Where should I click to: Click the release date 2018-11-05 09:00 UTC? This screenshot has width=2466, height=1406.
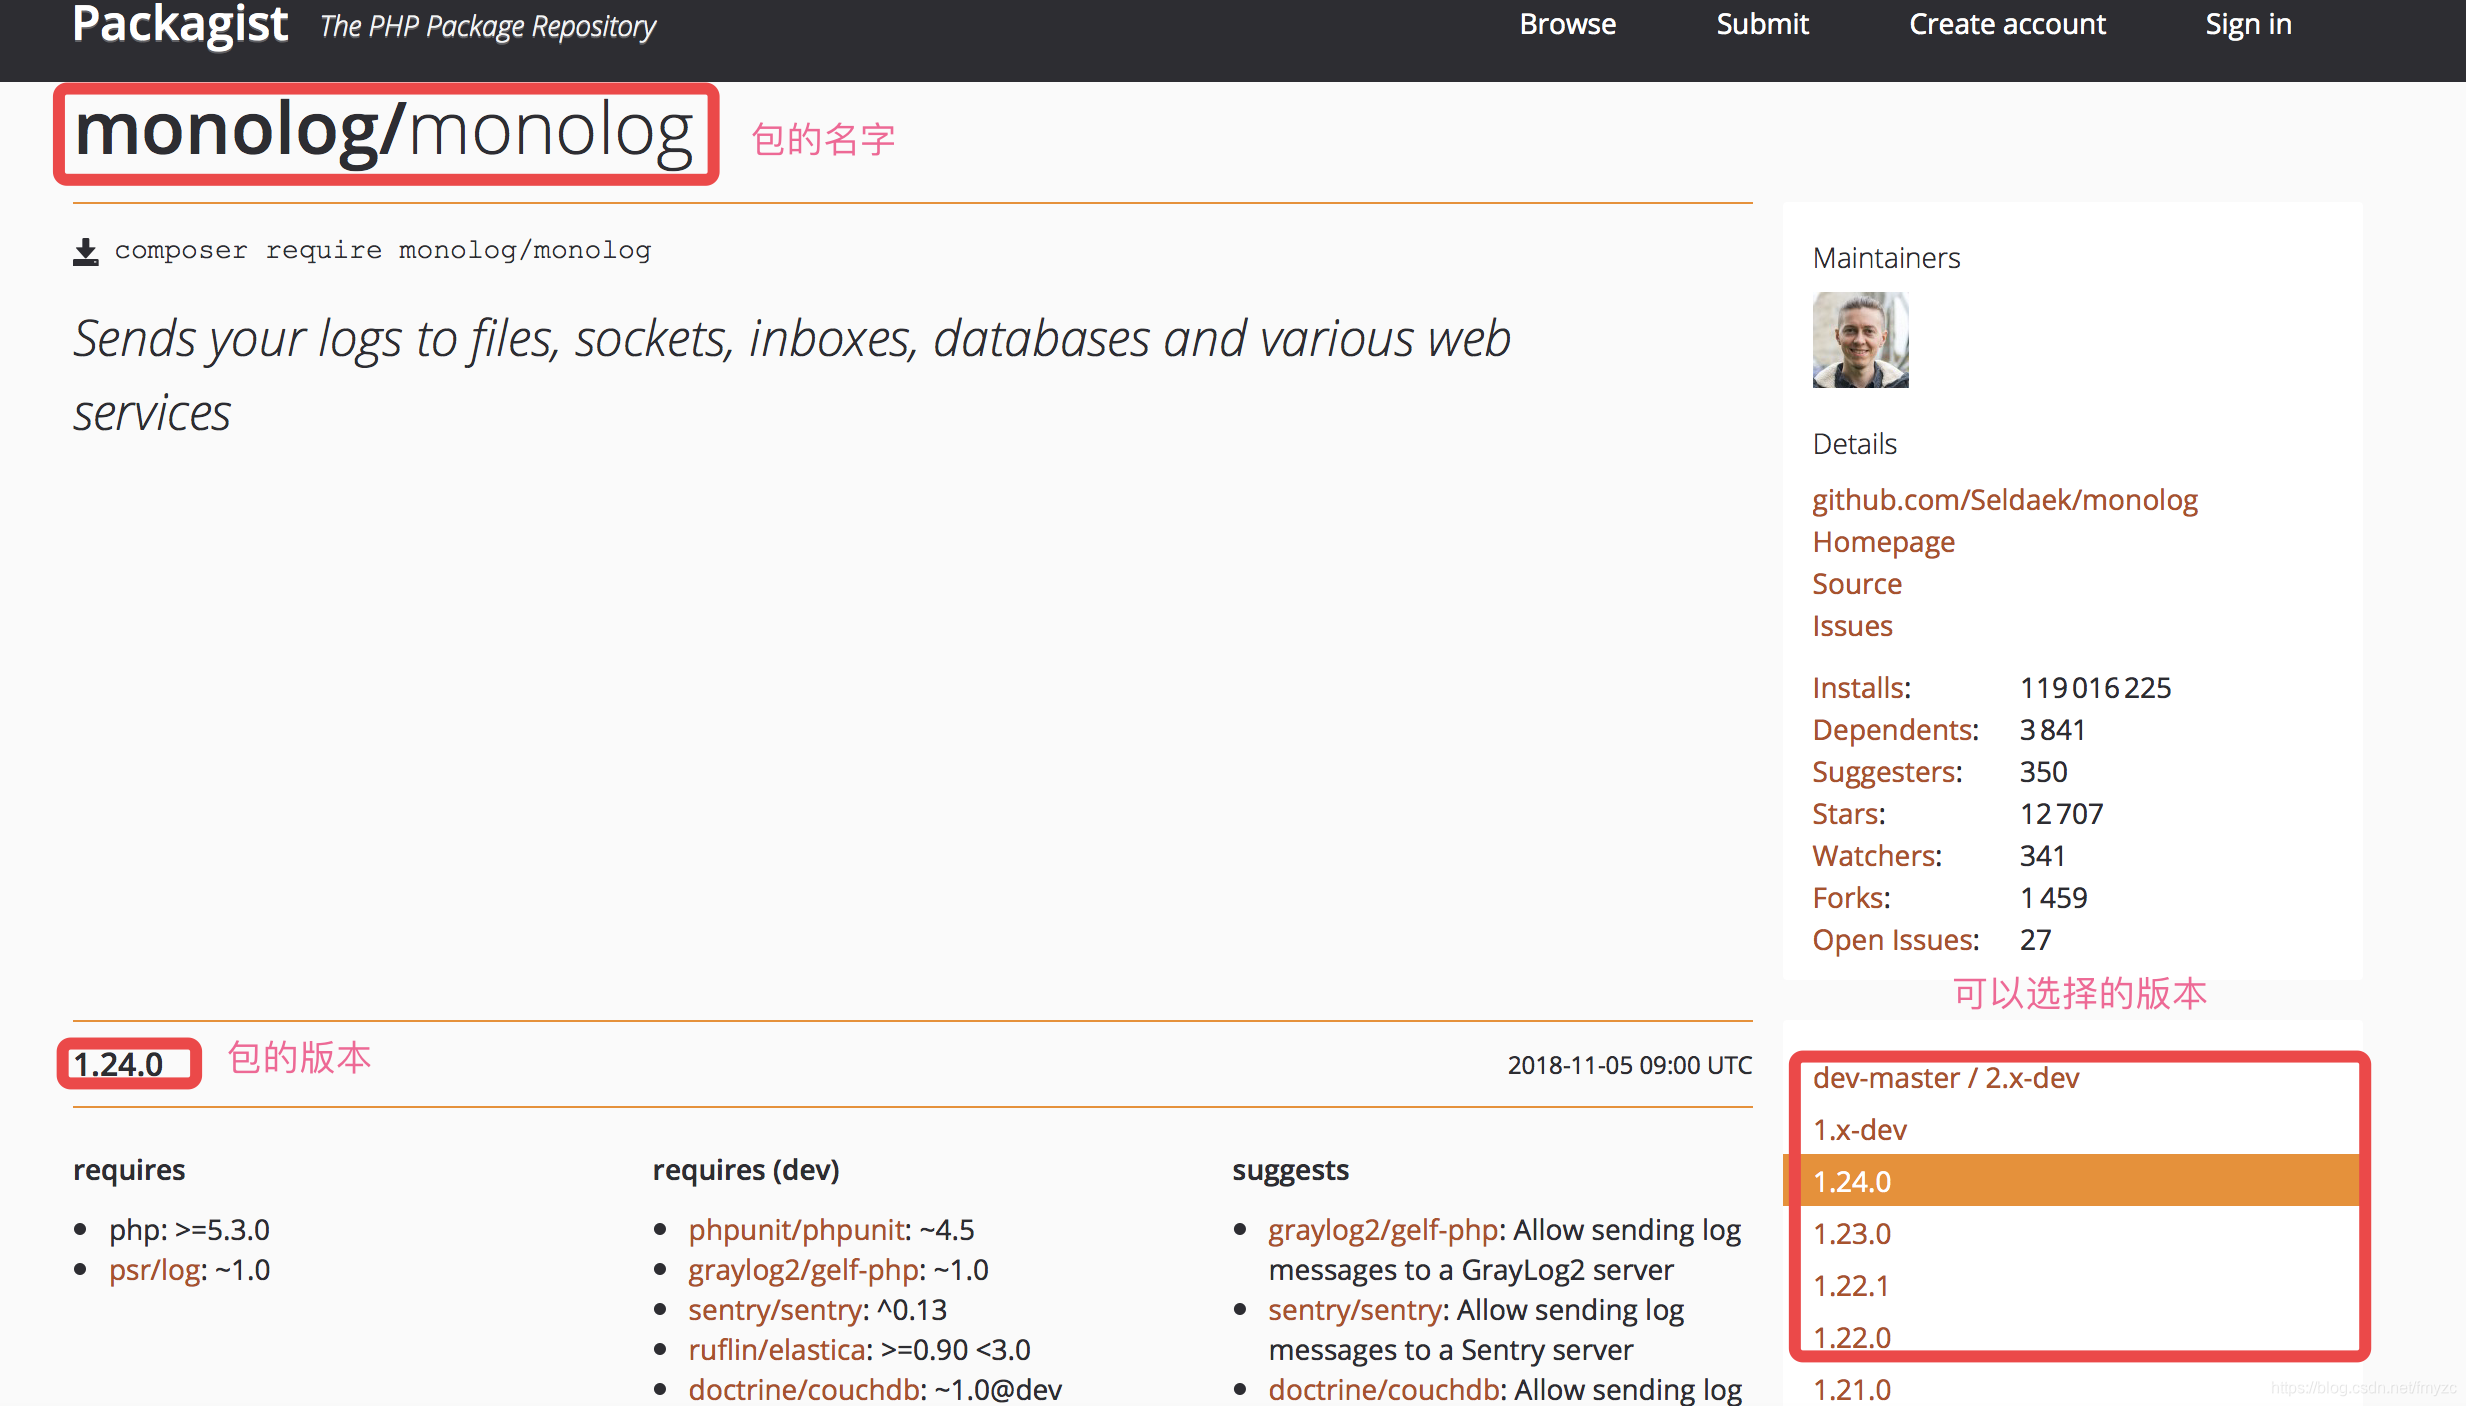coord(1629,1065)
